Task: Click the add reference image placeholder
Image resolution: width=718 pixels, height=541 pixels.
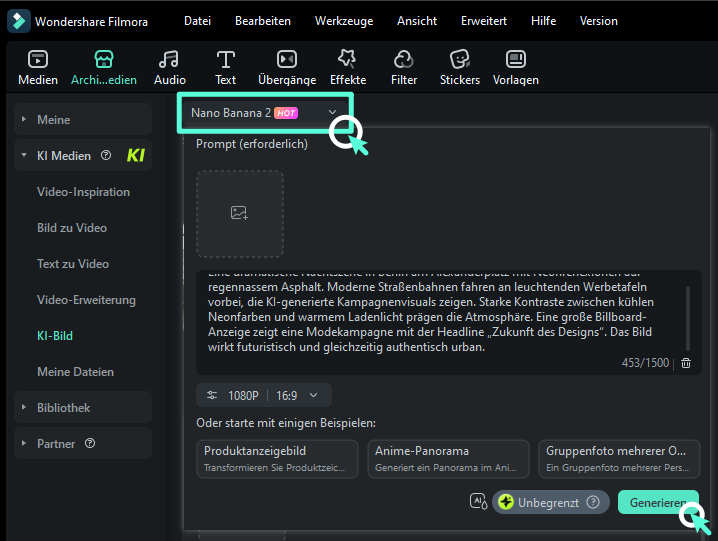Action: pos(240,213)
